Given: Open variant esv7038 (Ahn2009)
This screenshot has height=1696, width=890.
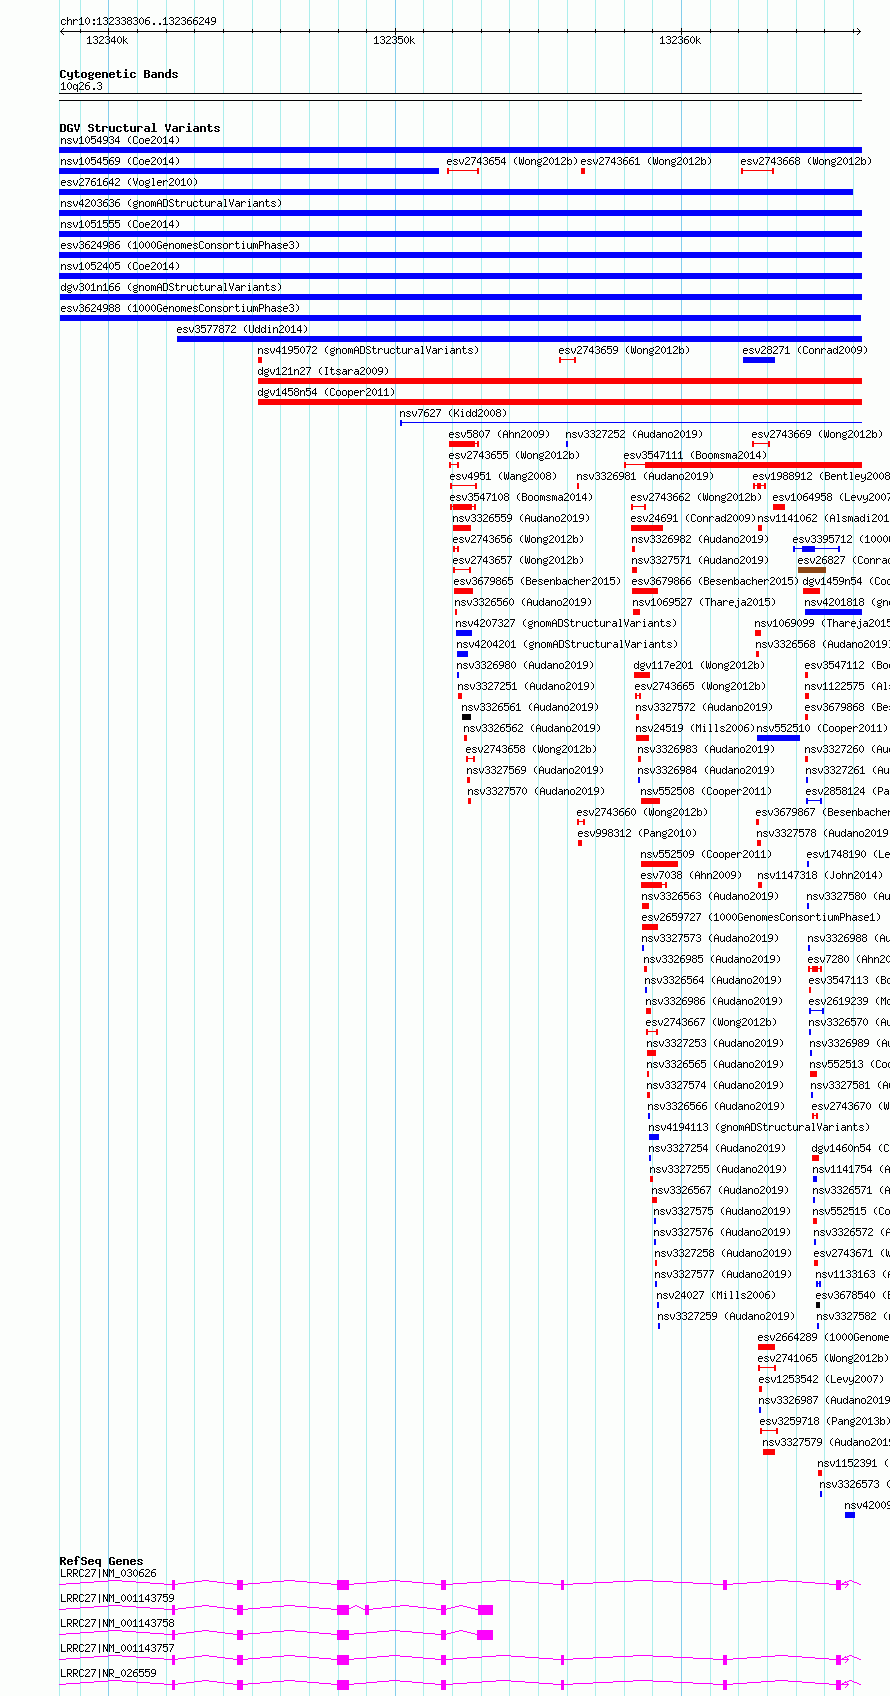Looking at the screenshot, I should coord(692,875).
